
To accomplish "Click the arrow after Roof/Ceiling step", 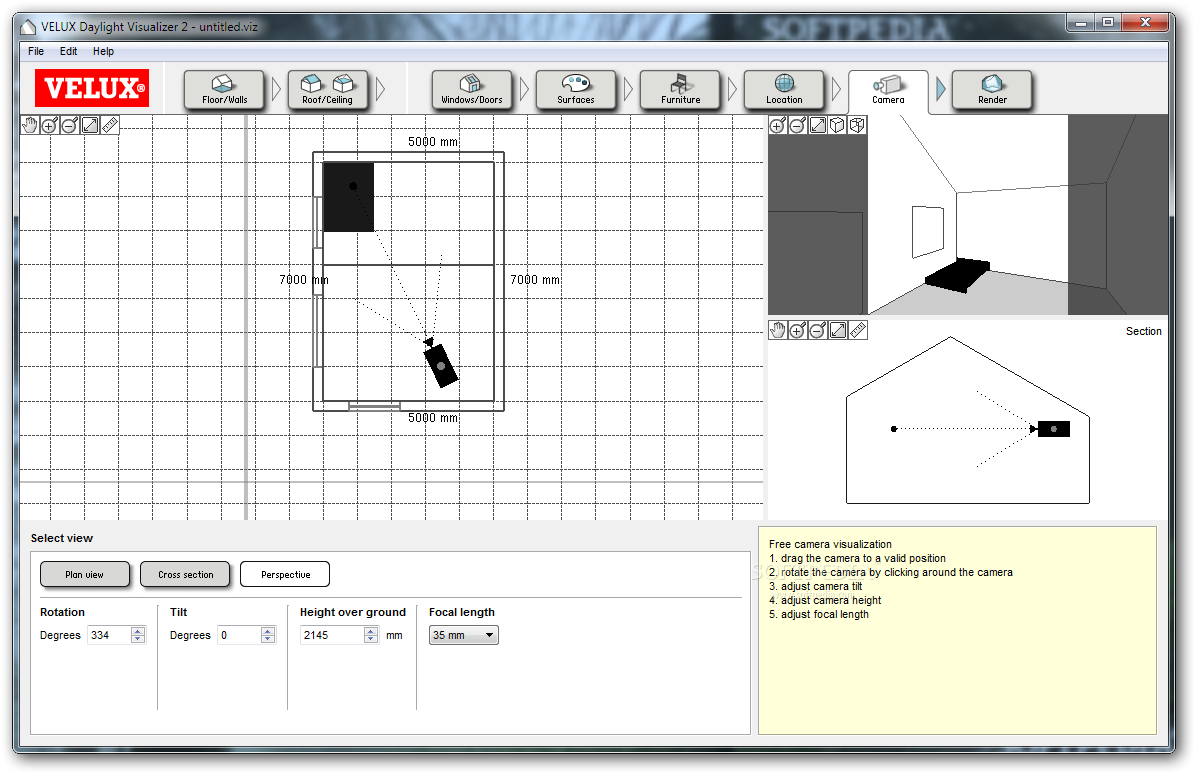I will [x=380, y=89].
